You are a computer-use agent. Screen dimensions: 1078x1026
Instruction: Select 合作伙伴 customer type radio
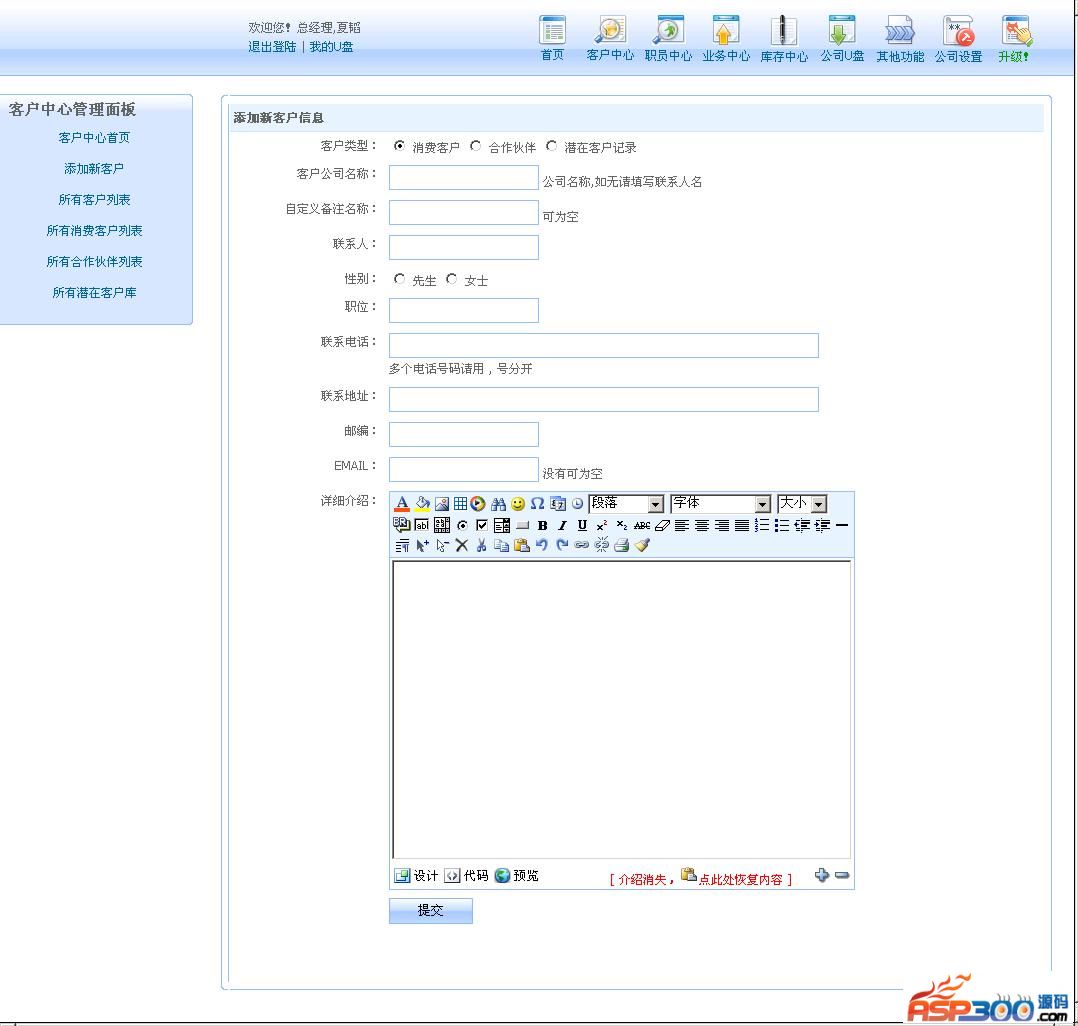[476, 146]
